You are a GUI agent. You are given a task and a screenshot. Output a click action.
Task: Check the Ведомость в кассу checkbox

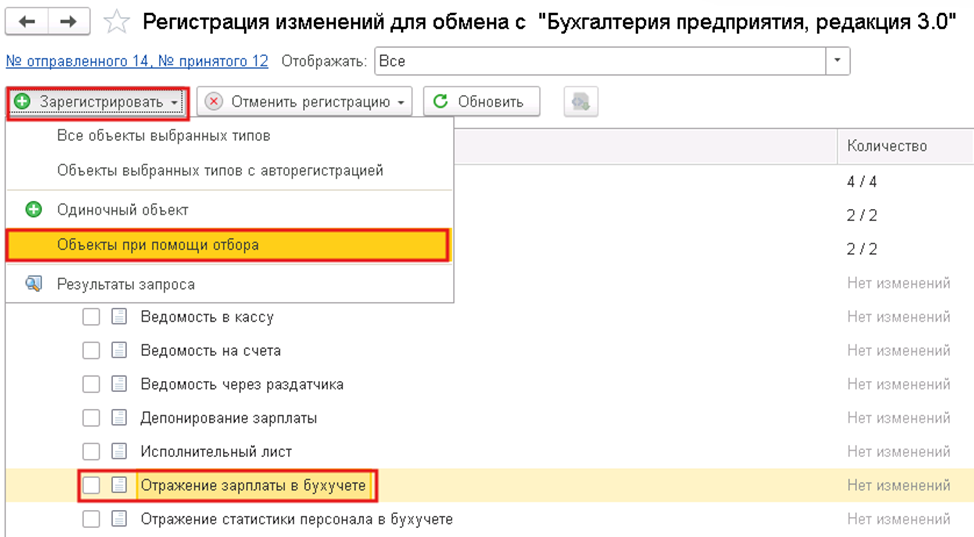91,317
